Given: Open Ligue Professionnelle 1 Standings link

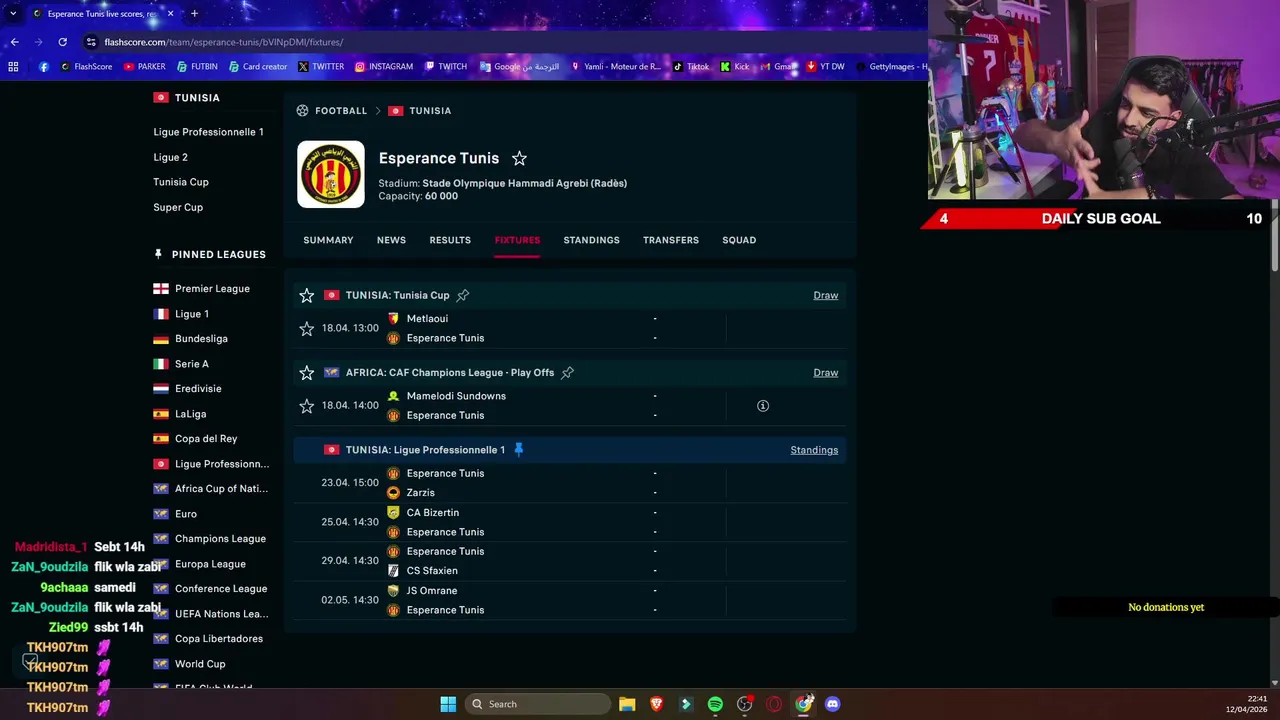Looking at the screenshot, I should [x=814, y=450].
